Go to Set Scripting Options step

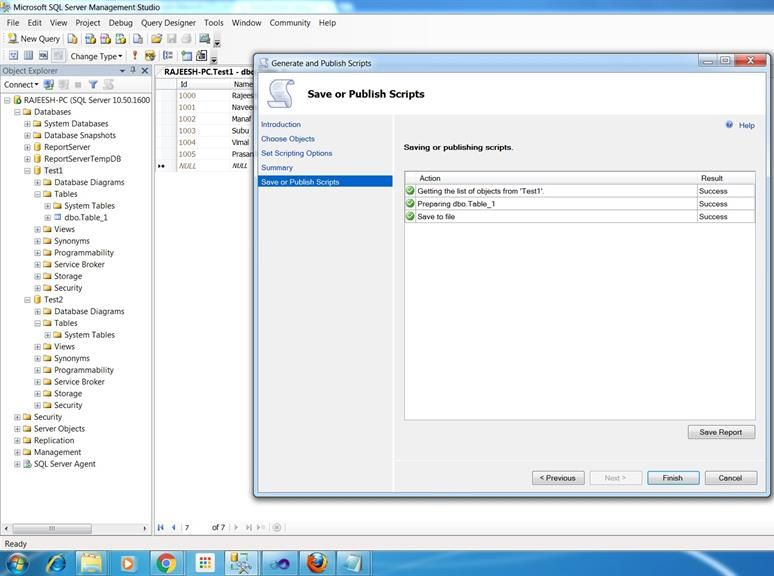tap(297, 153)
